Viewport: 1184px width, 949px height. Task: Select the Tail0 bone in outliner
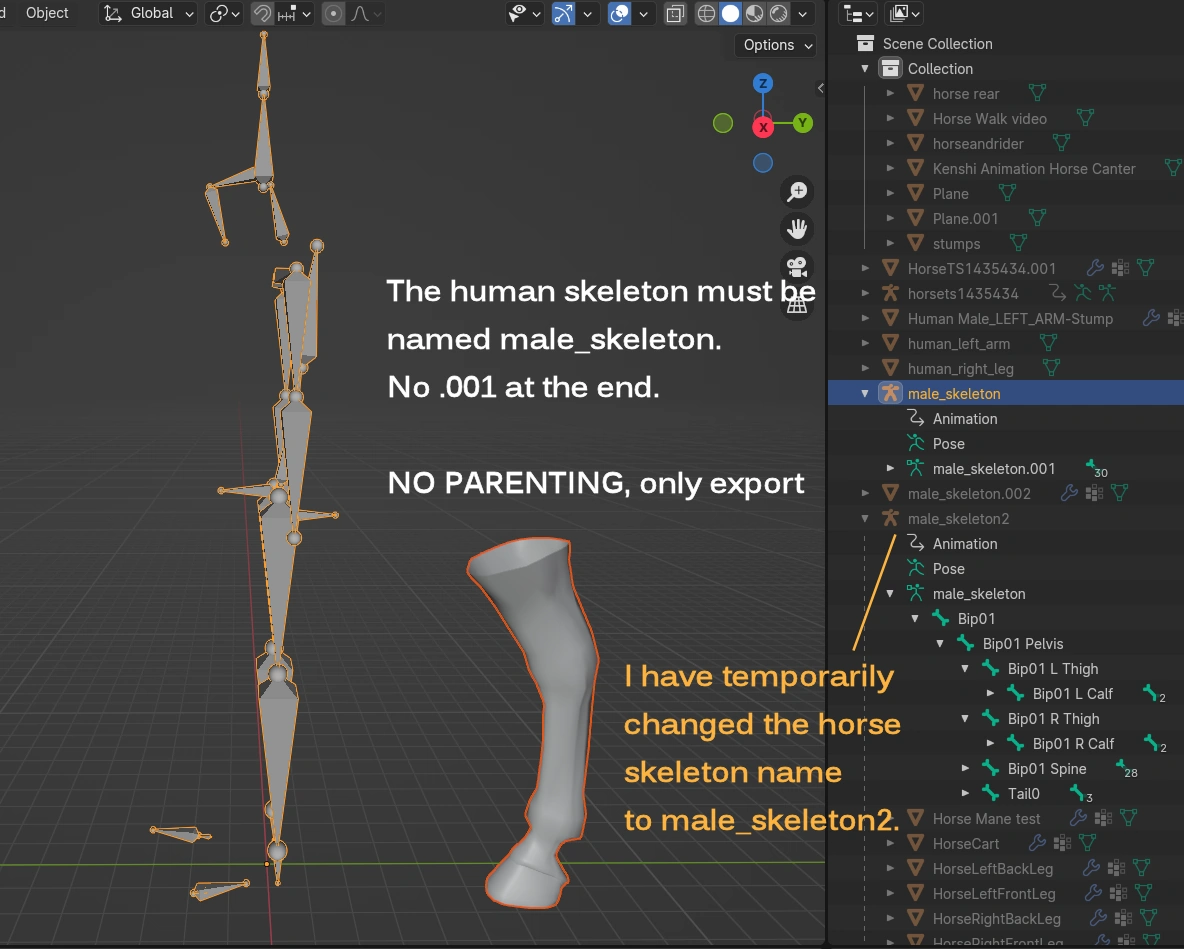tap(1023, 793)
